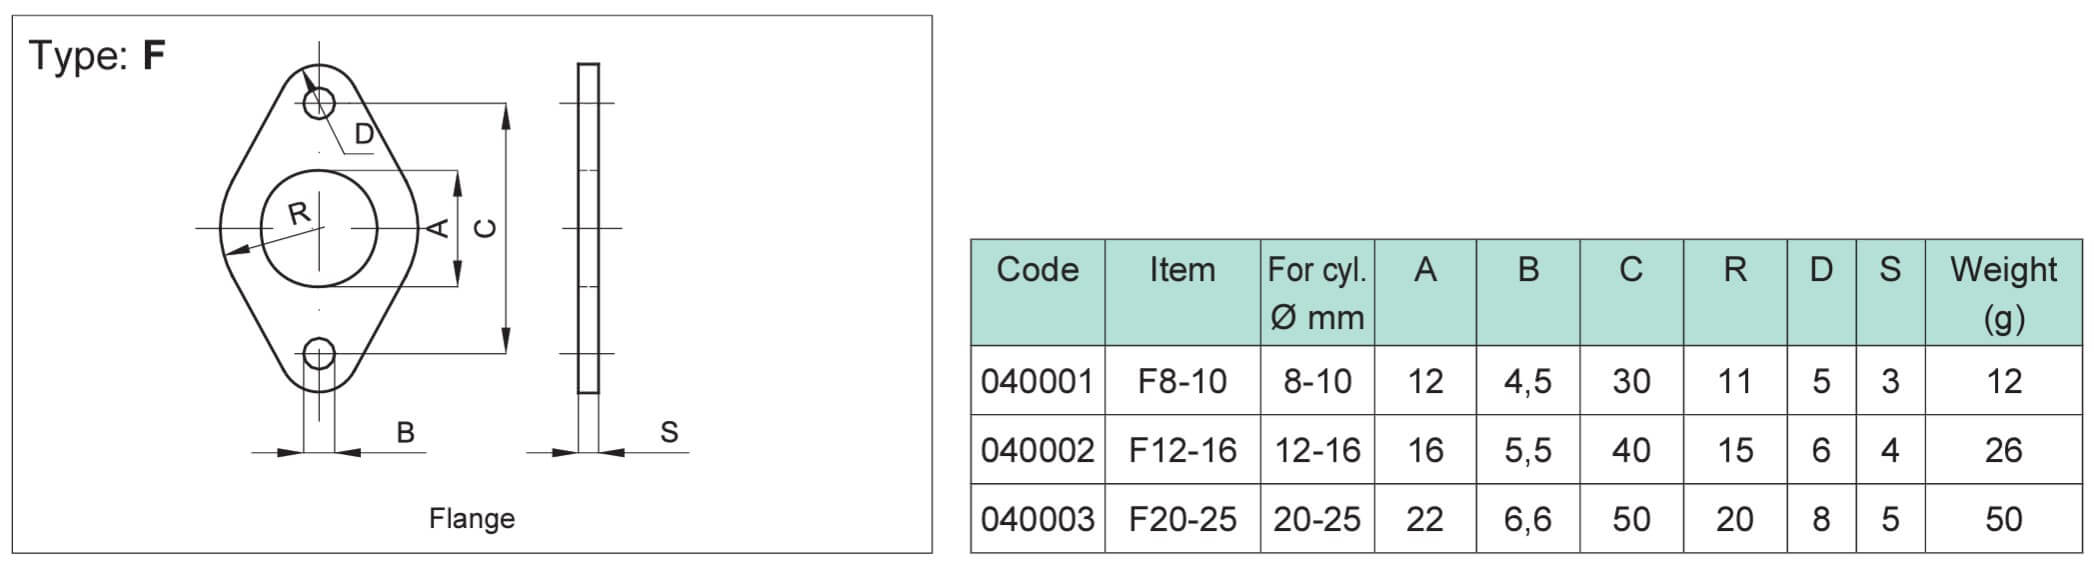The height and width of the screenshot is (568, 2094).
Task: Click the D dimension label near the top hole
Action: pyautogui.click(x=364, y=135)
